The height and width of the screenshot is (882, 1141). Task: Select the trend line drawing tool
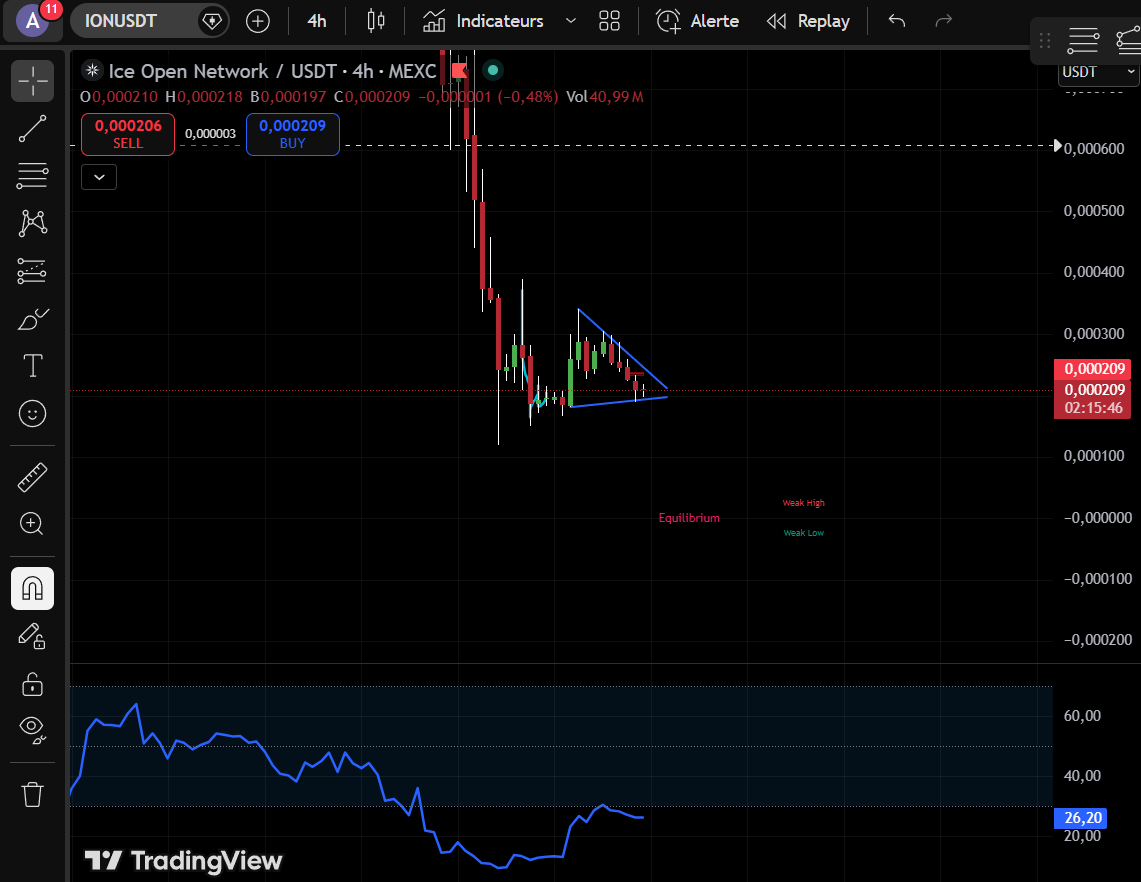point(32,129)
